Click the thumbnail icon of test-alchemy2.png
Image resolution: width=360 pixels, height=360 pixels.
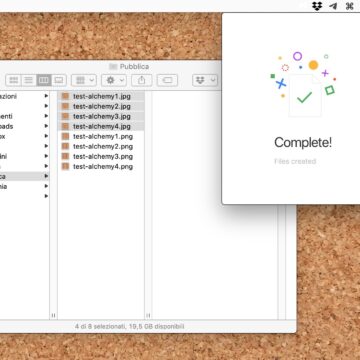66,146
